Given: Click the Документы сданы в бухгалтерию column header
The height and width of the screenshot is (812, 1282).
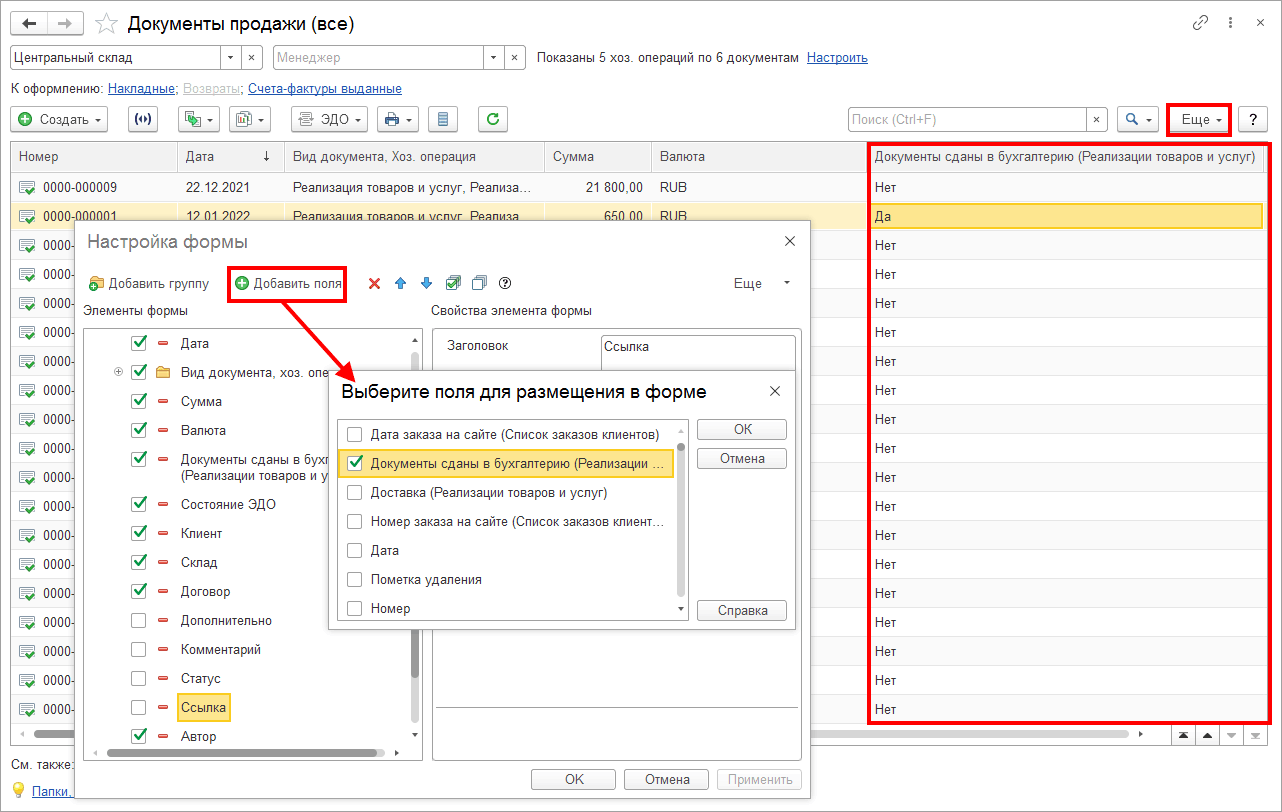Looking at the screenshot, I should click(1064, 156).
